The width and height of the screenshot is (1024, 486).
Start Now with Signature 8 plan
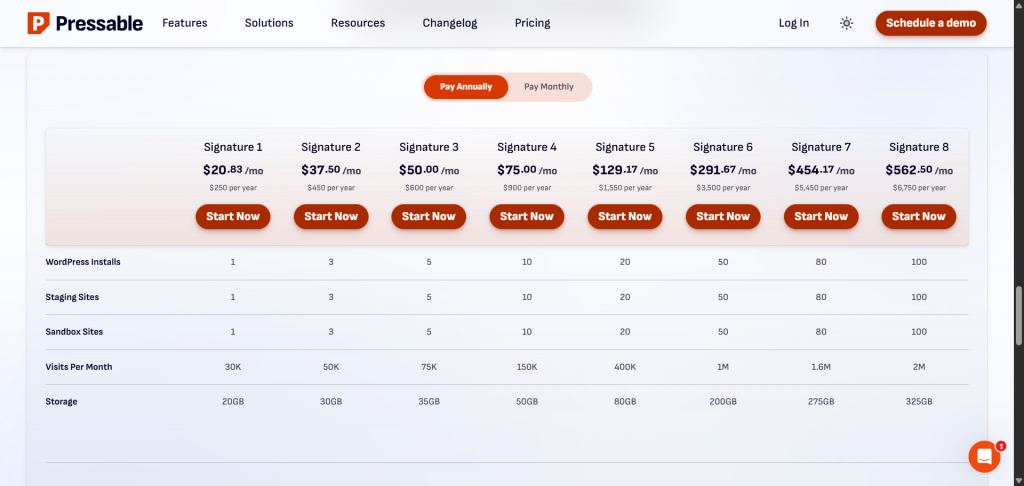point(919,216)
